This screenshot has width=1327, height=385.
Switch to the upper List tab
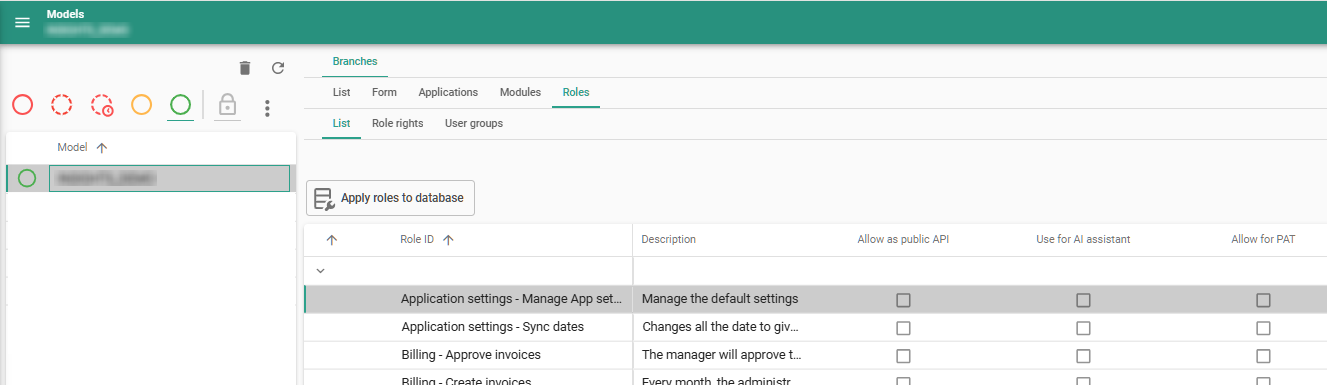click(341, 92)
